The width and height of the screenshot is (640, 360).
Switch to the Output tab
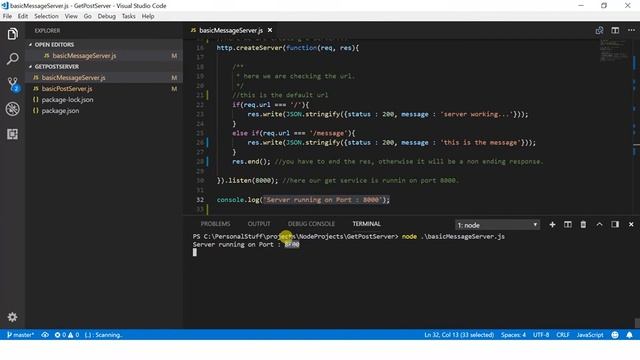(259, 224)
